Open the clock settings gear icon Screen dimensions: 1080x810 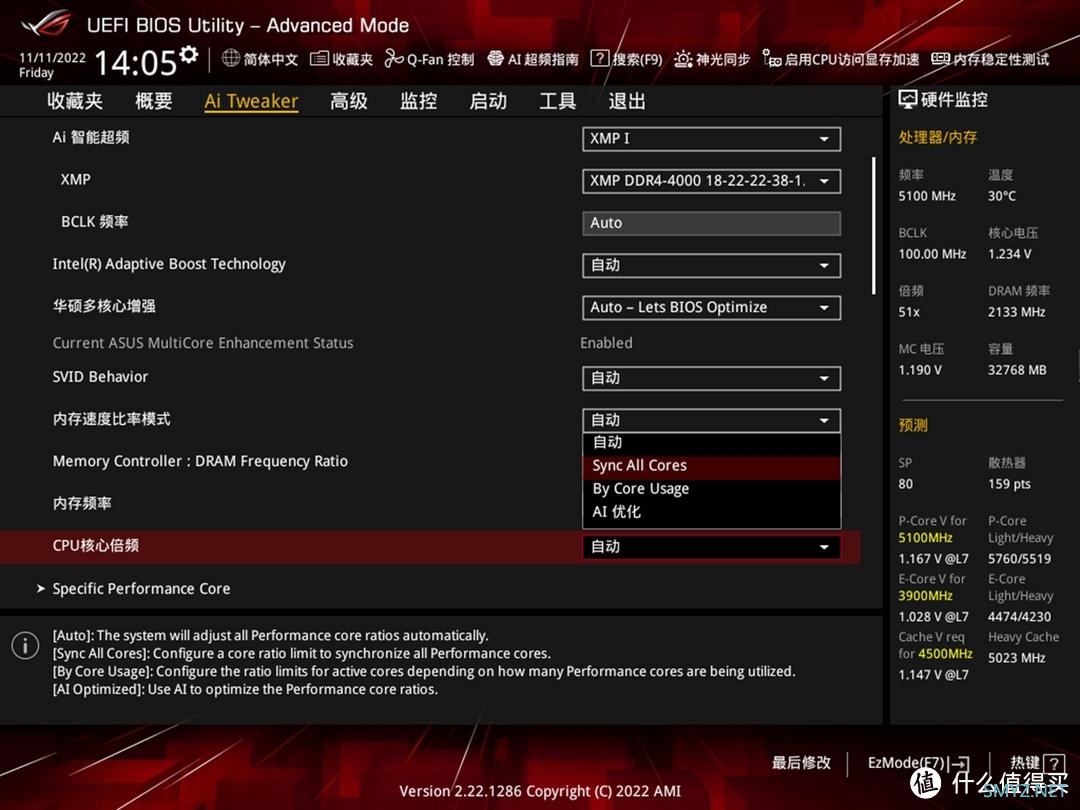click(x=189, y=54)
